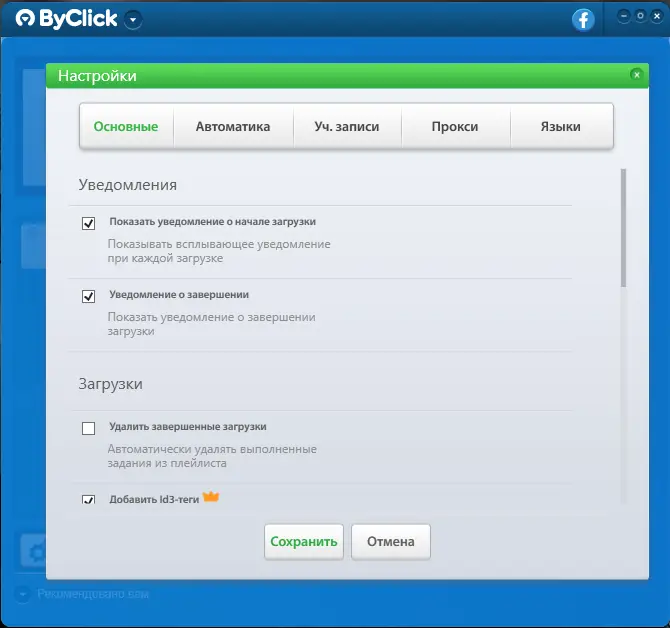Open the Прокси tab
This screenshot has height=628, width=670.
pos(455,126)
